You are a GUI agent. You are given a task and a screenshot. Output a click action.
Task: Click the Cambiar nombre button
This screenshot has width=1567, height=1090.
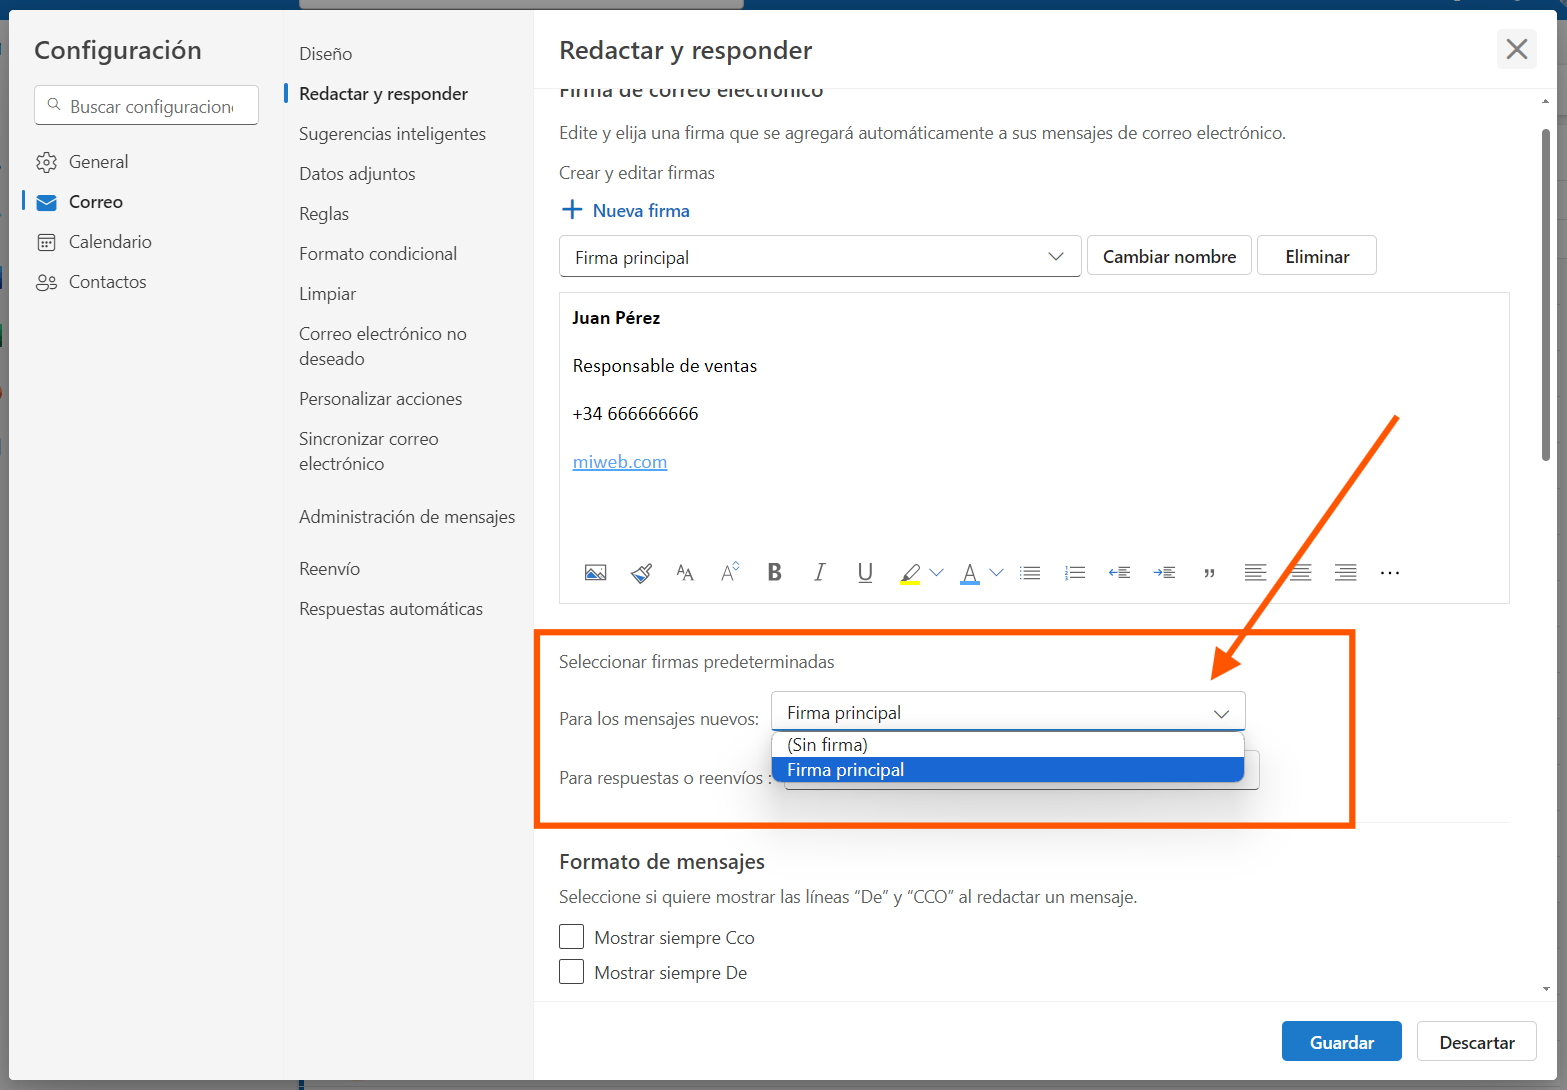[1169, 256]
